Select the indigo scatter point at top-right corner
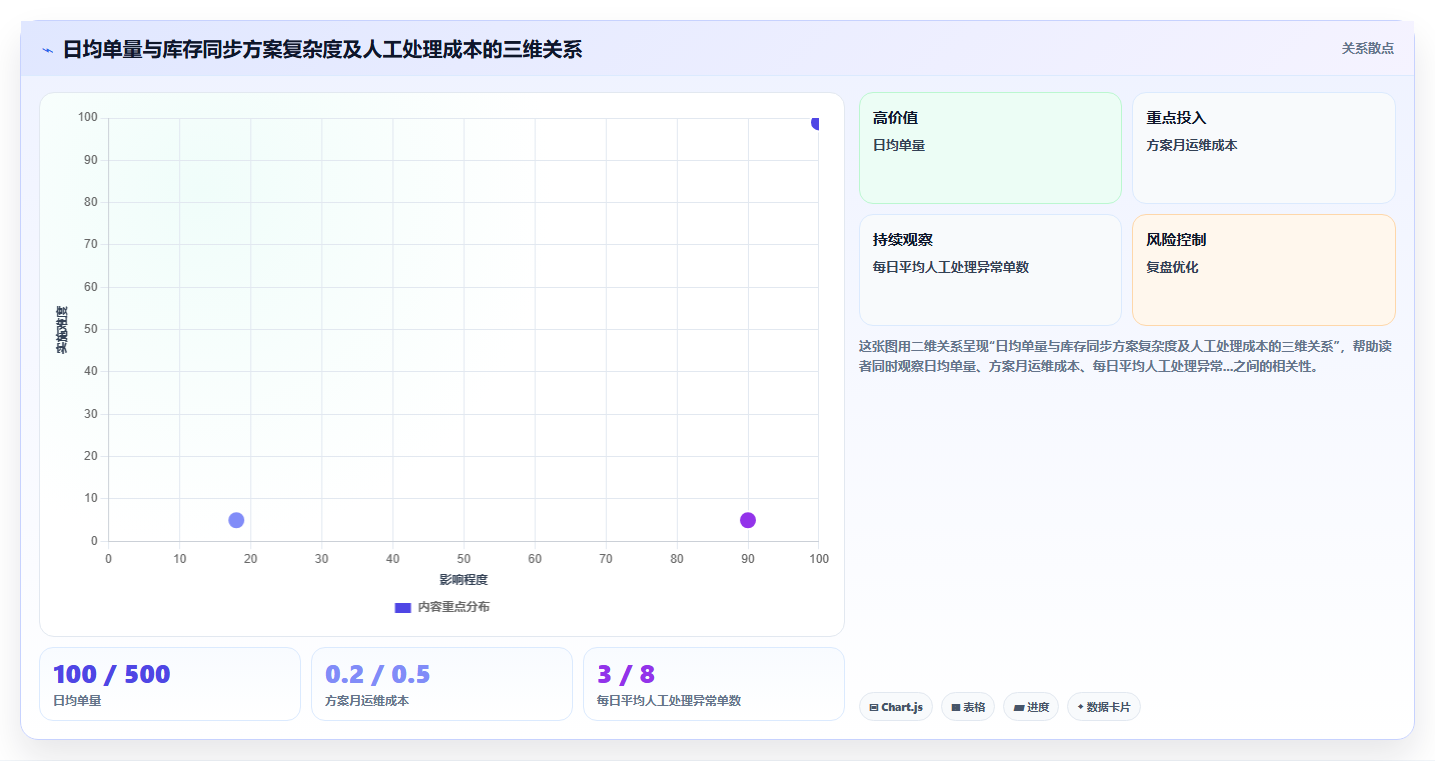This screenshot has height=761, width=1435. coord(816,123)
